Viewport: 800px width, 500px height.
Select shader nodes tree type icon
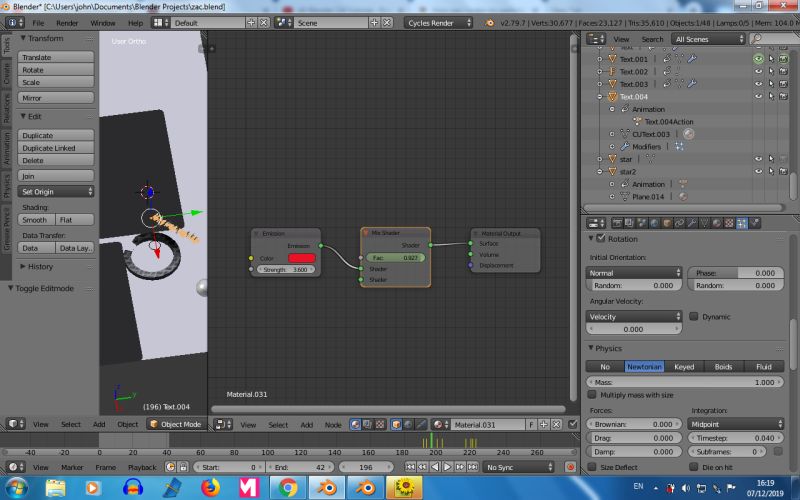(x=355, y=424)
